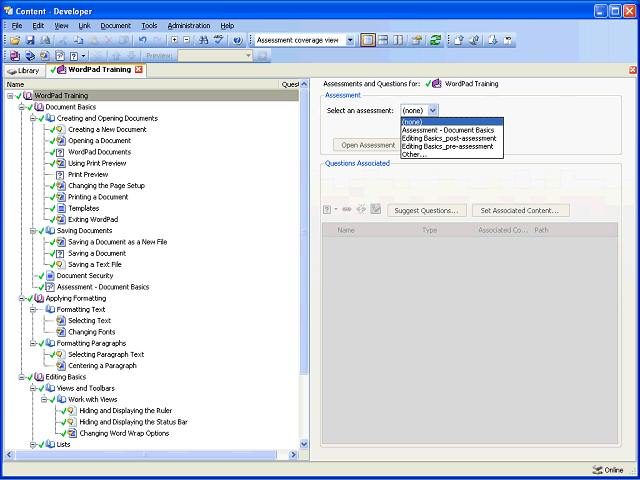Click the Collapse all minus icon

187,40
